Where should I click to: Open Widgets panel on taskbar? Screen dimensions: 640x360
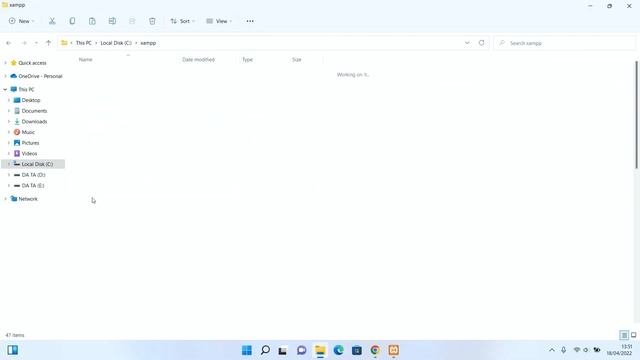click(13, 350)
